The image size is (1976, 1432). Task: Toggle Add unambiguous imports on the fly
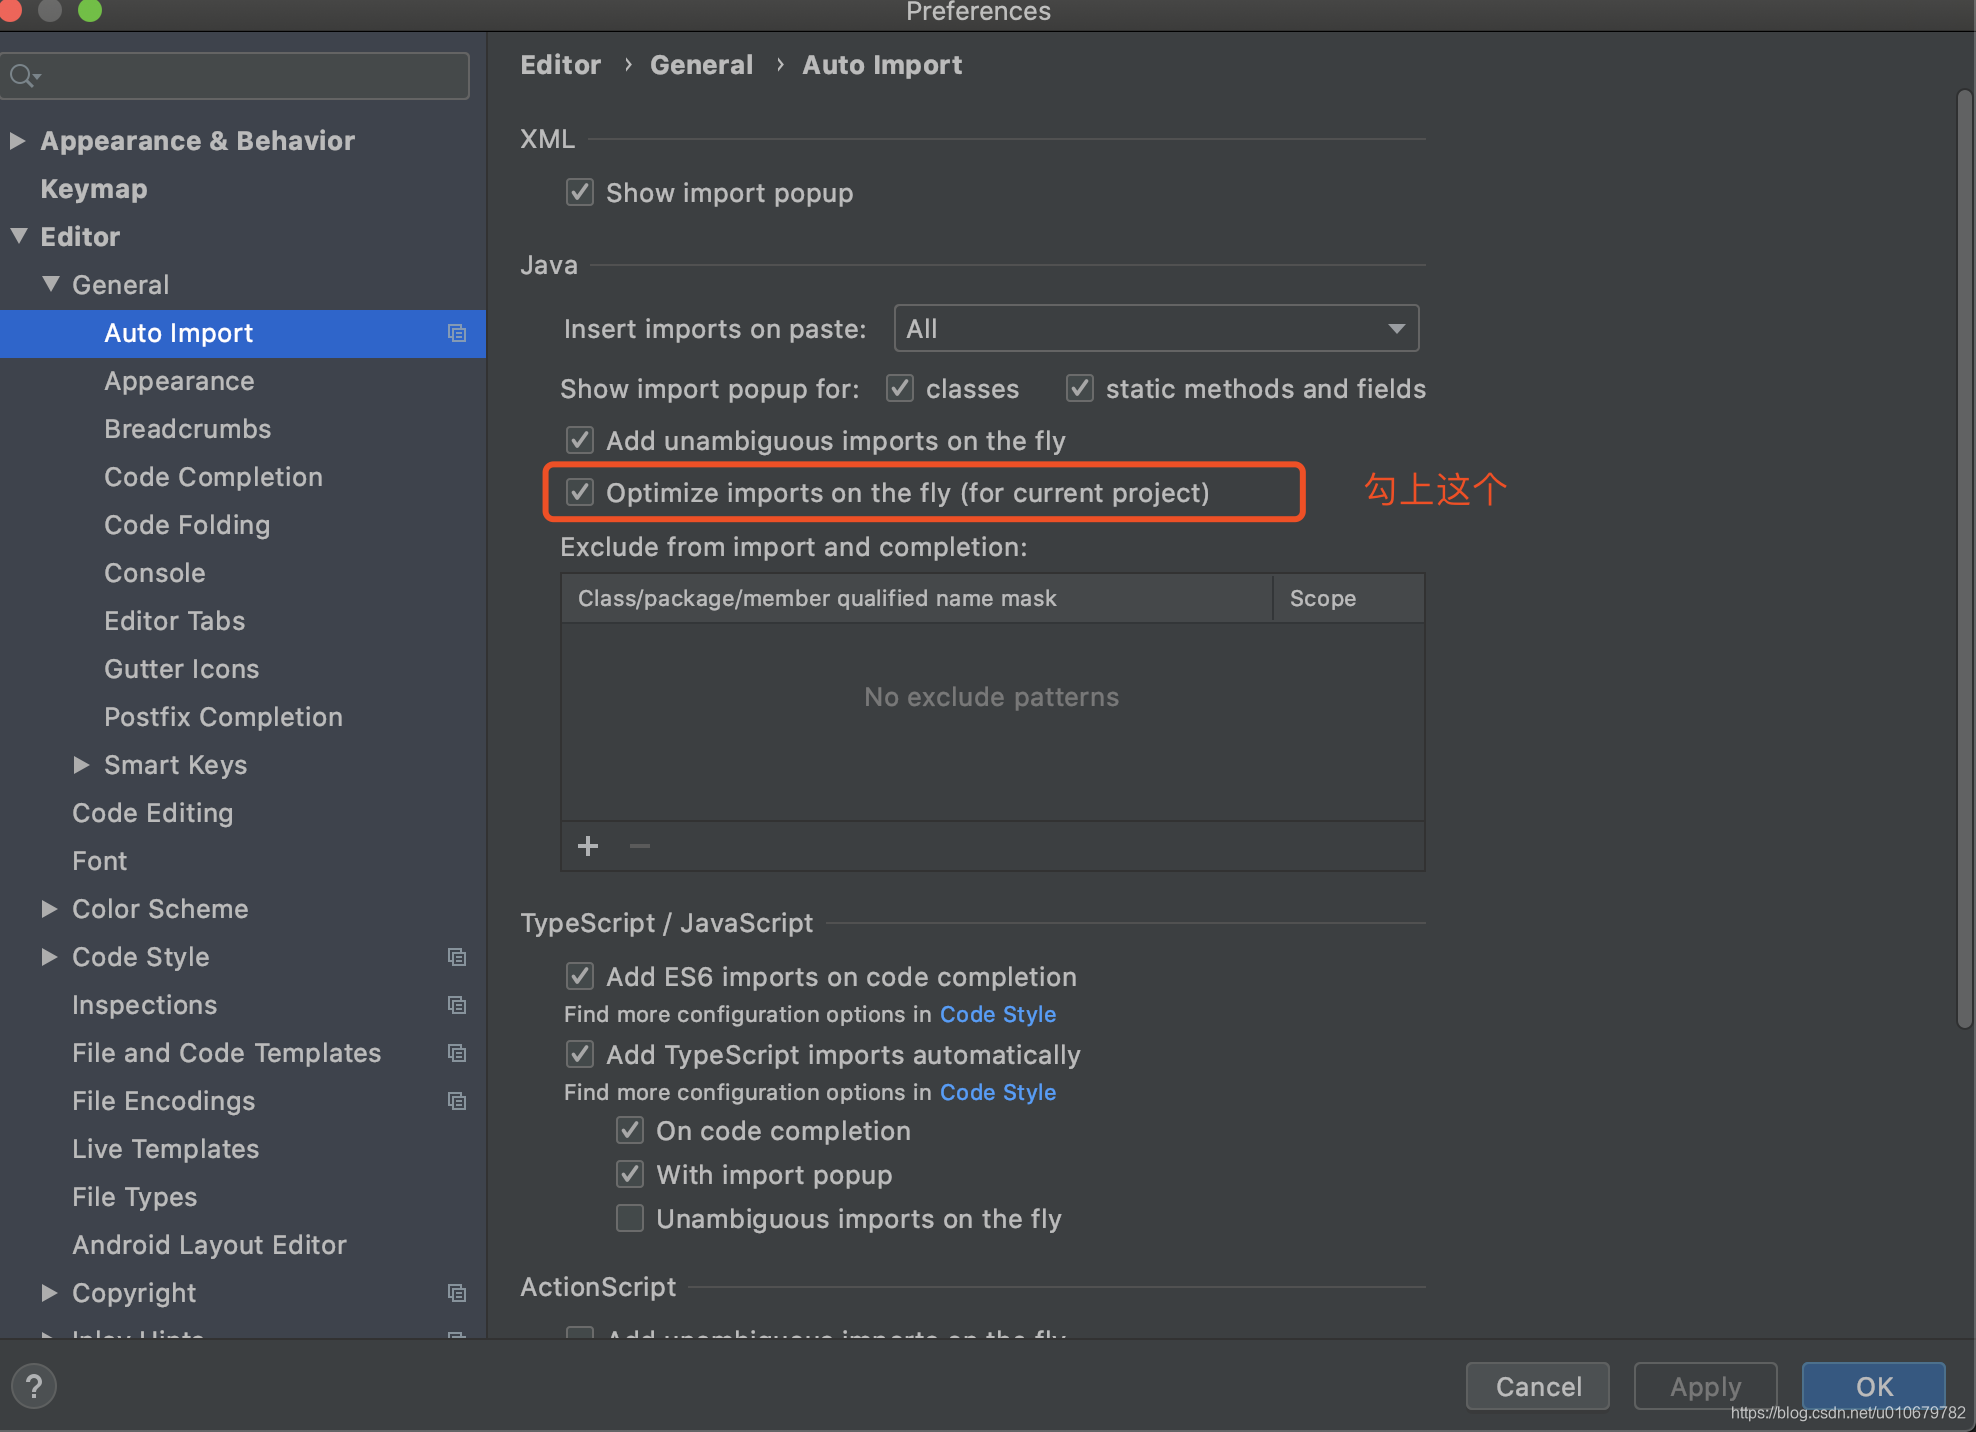point(580,440)
